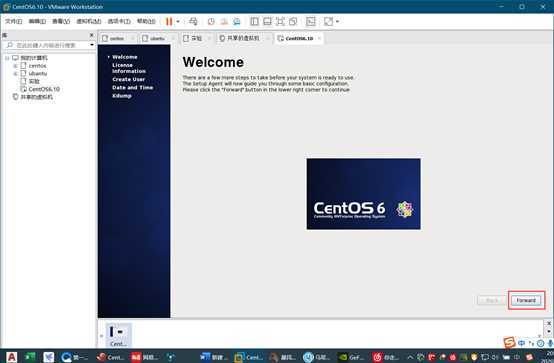Viewport: 554px width, 363px height.
Task: Click the CentOS thumbnail in the bottom bar
Action: [x=118, y=335]
